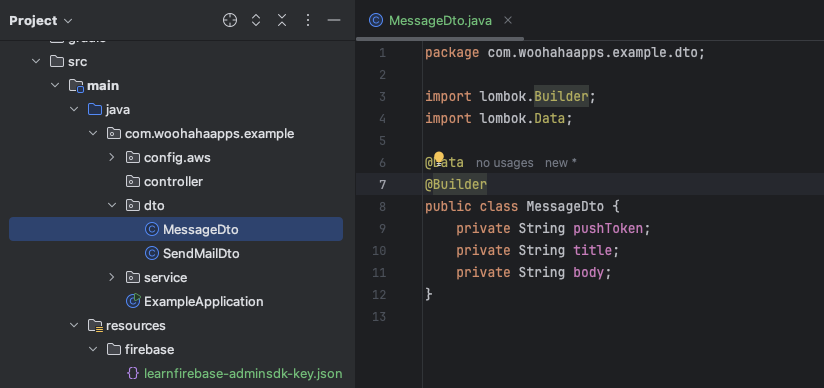The height and width of the screenshot is (388, 824).
Task: Click the config.aws package icon
Action: click(x=132, y=157)
